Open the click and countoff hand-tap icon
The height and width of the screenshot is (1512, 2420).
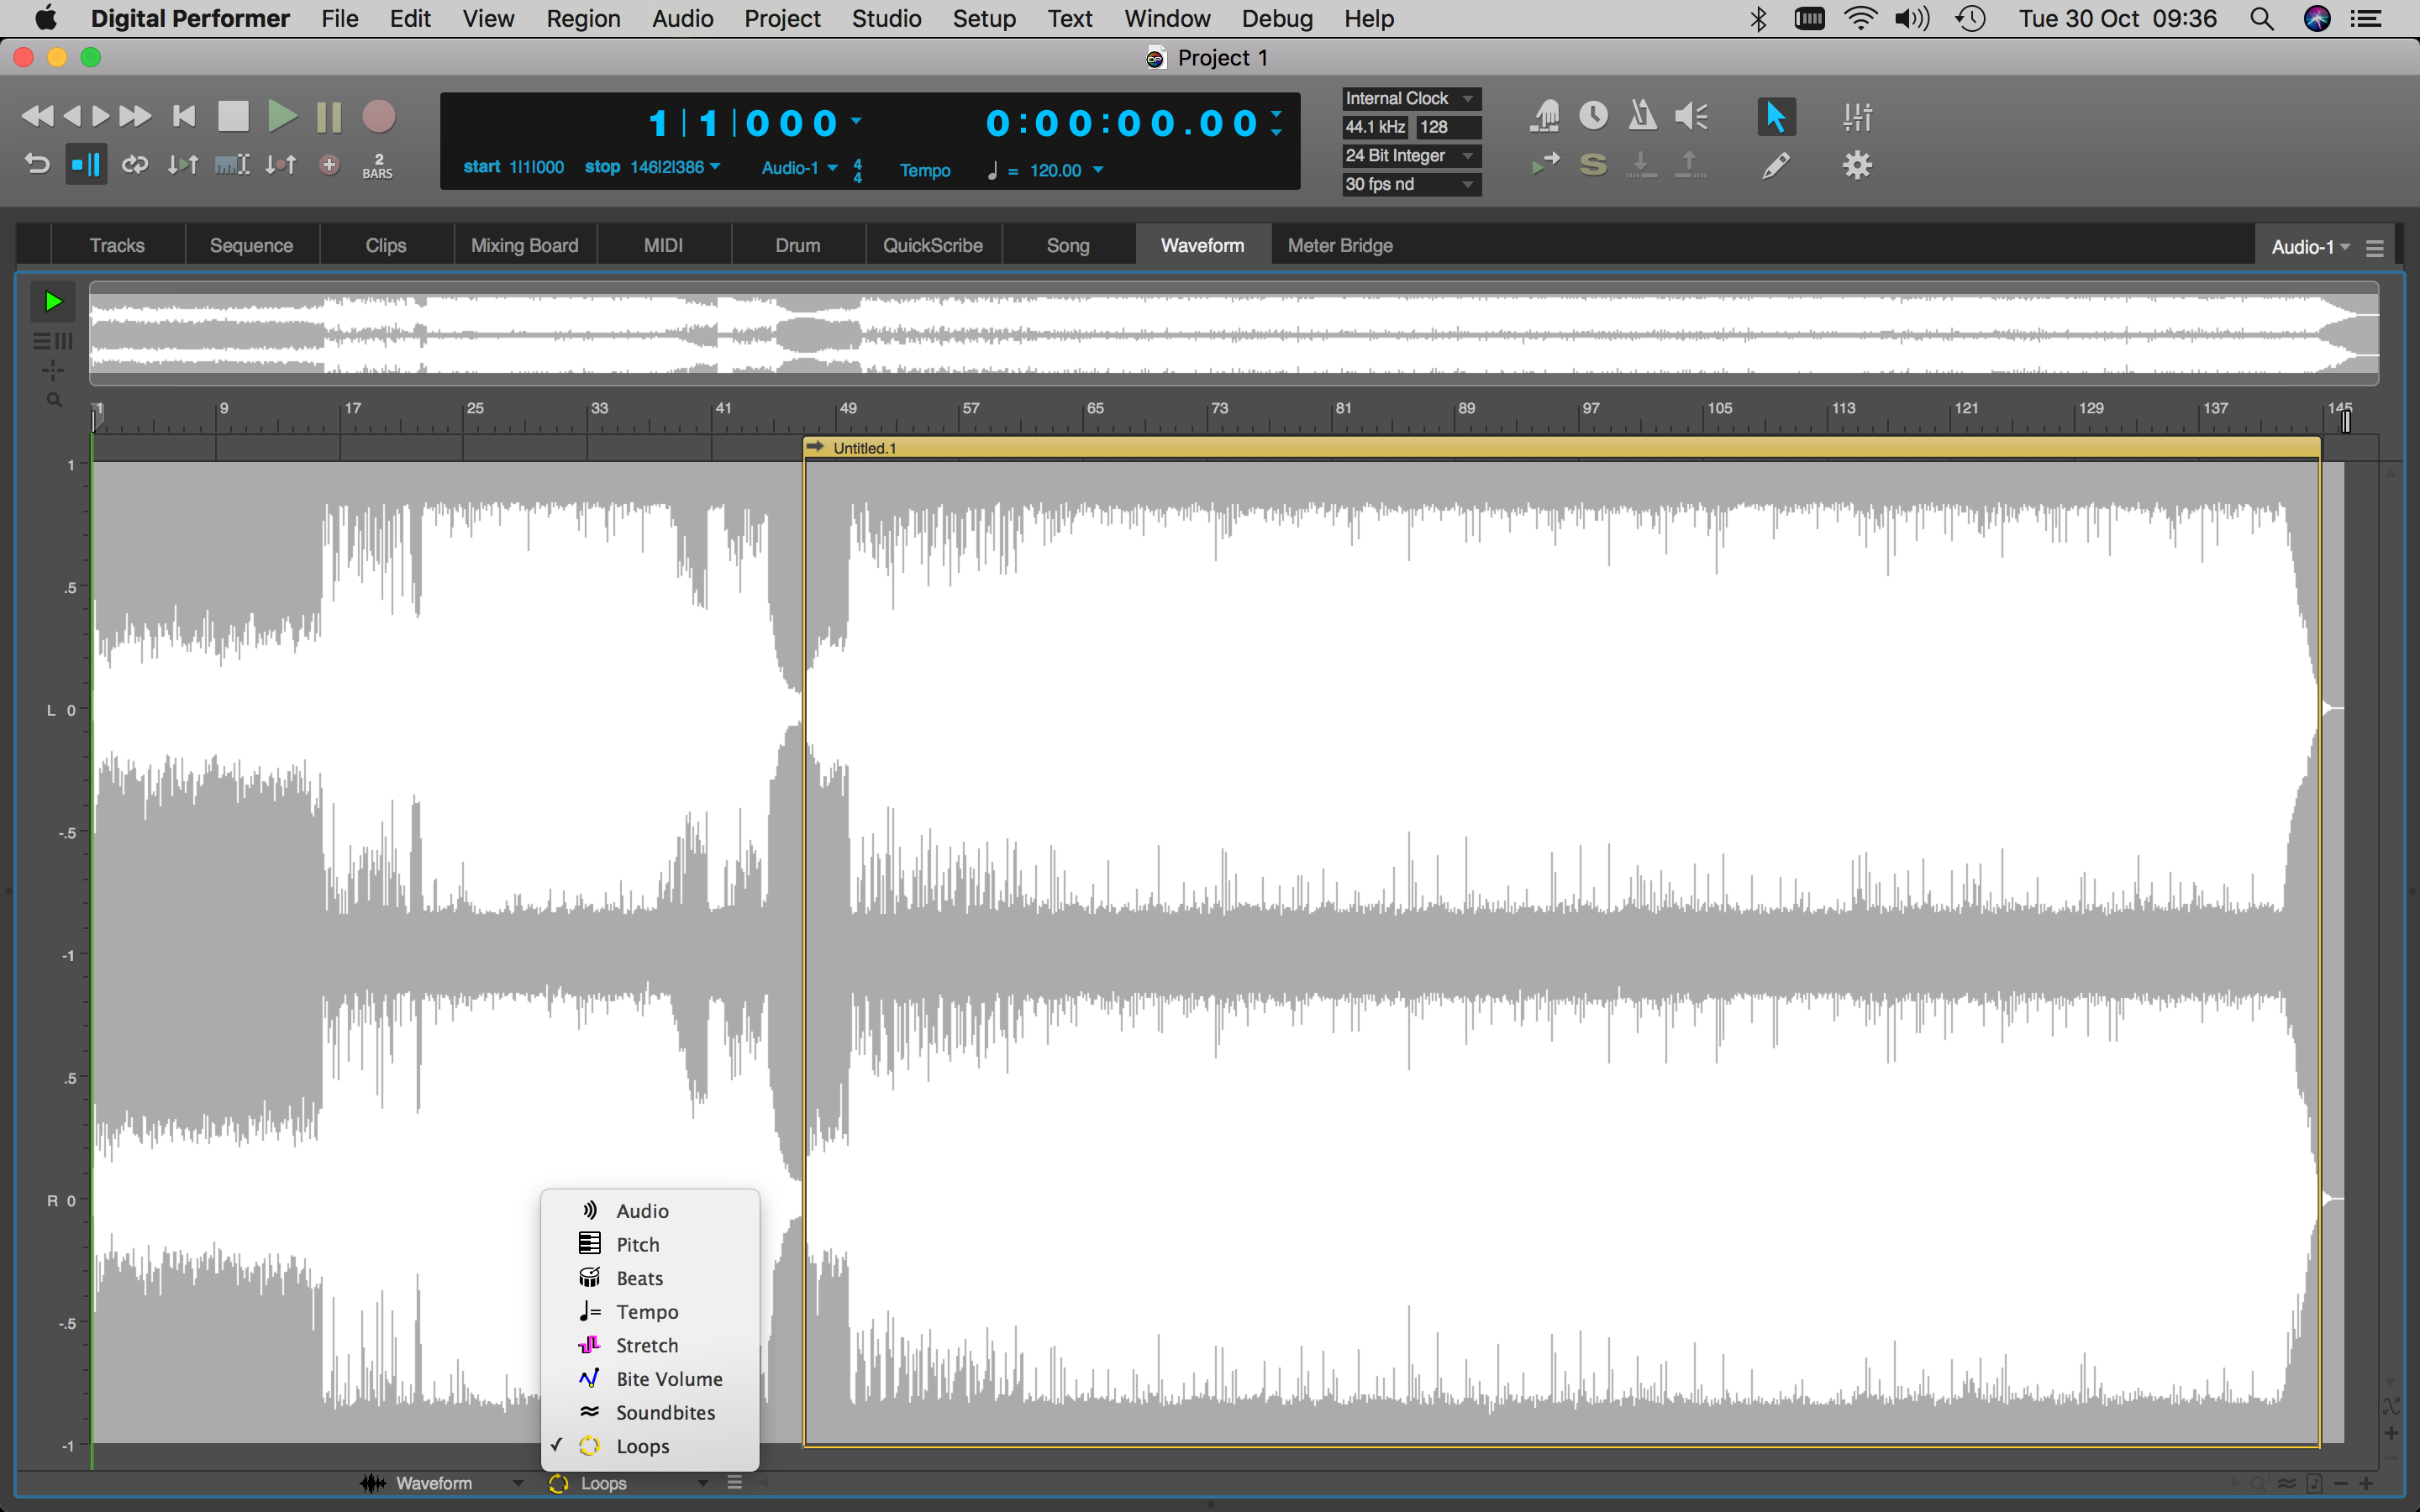[1545, 116]
